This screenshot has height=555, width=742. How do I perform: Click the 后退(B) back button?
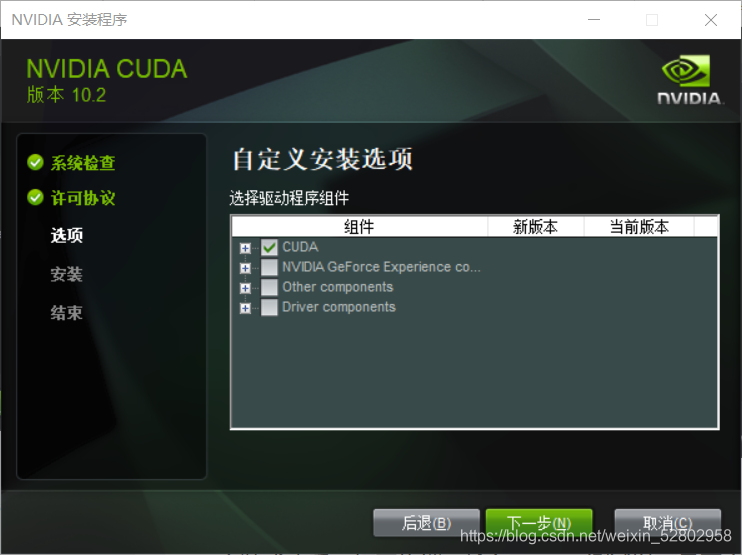426,523
